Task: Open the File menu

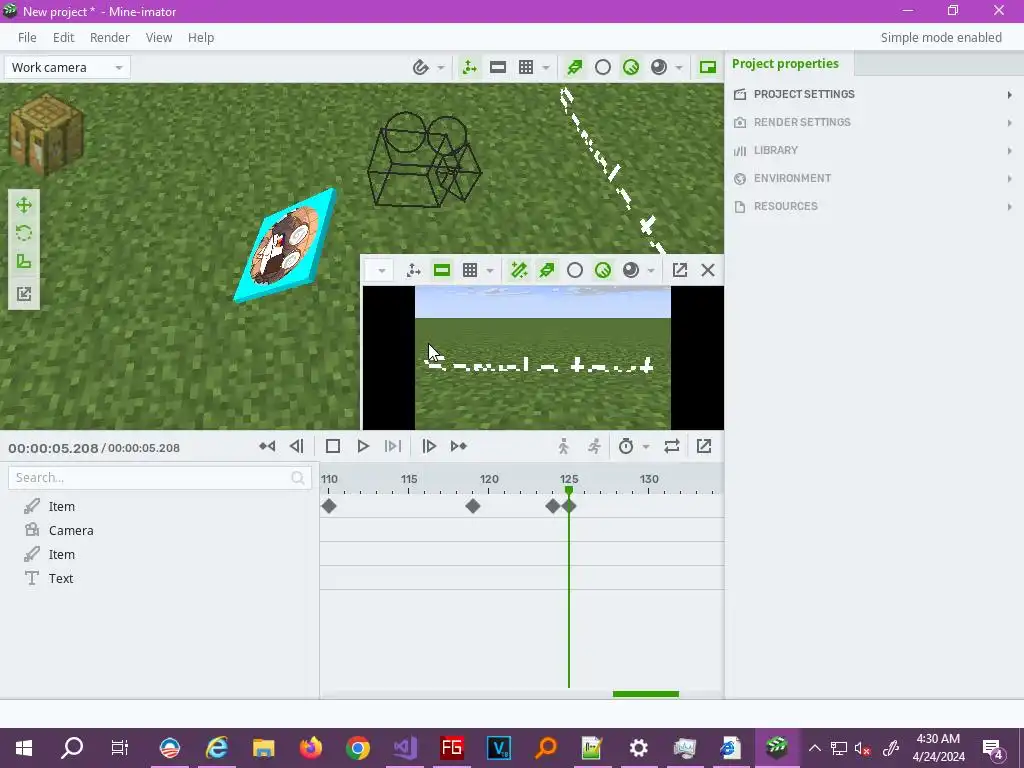Action: click(x=27, y=37)
